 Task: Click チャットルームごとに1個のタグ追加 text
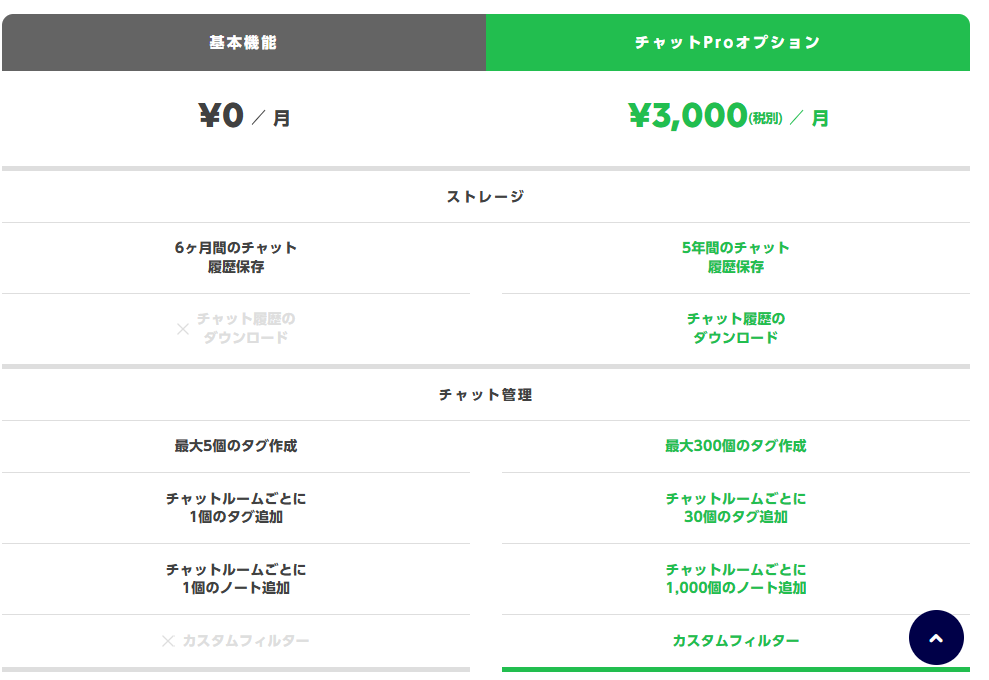tap(236, 507)
